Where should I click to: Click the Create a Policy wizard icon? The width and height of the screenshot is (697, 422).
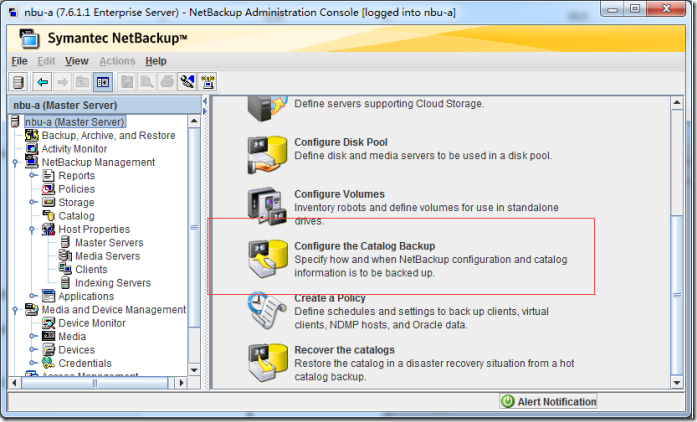click(x=267, y=310)
